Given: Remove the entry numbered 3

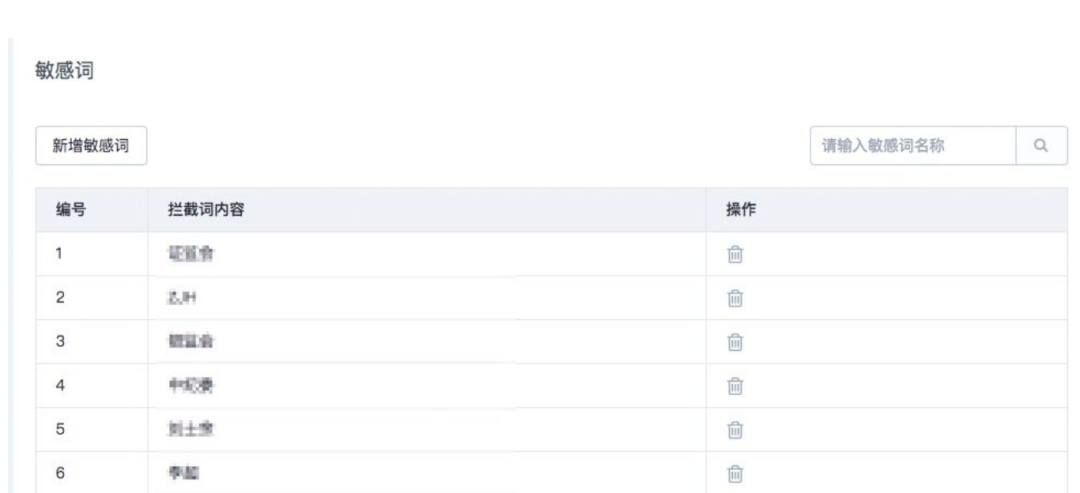Looking at the screenshot, I should coord(735,342).
